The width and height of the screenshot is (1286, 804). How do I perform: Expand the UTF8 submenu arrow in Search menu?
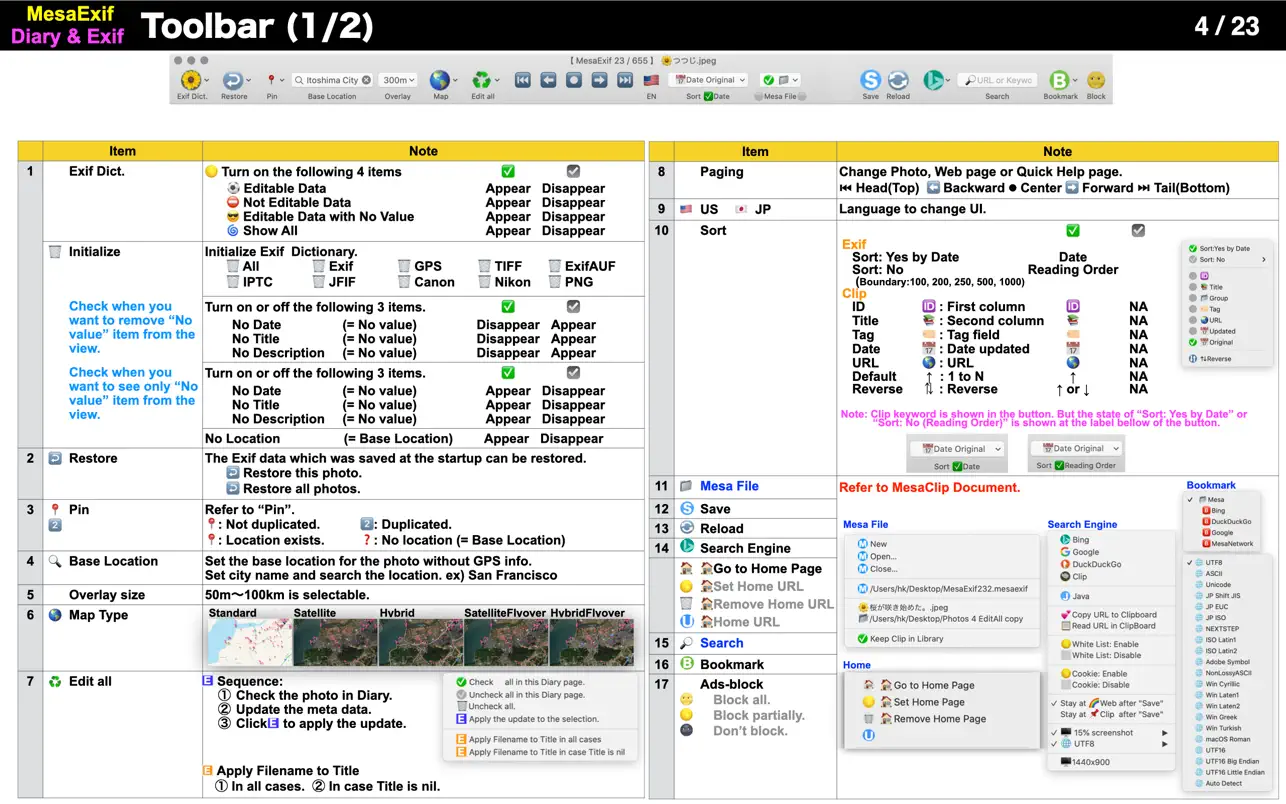(1163, 744)
